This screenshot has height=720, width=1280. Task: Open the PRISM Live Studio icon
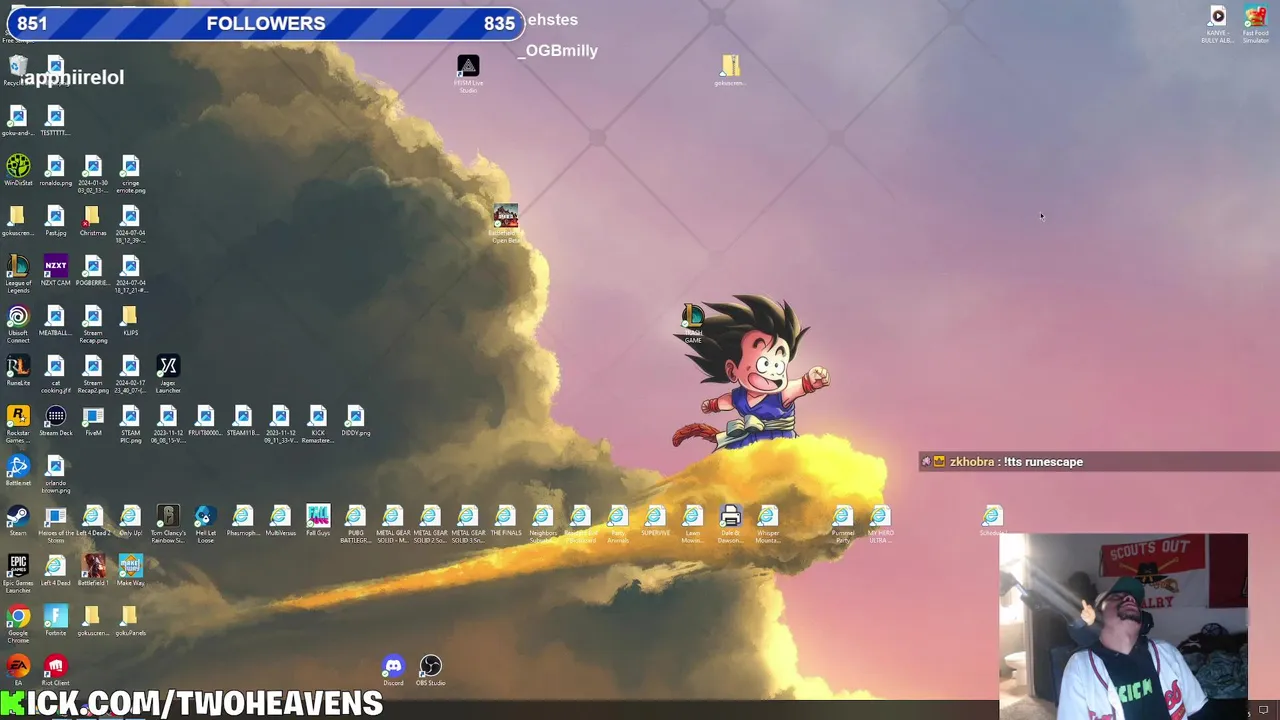(468, 74)
